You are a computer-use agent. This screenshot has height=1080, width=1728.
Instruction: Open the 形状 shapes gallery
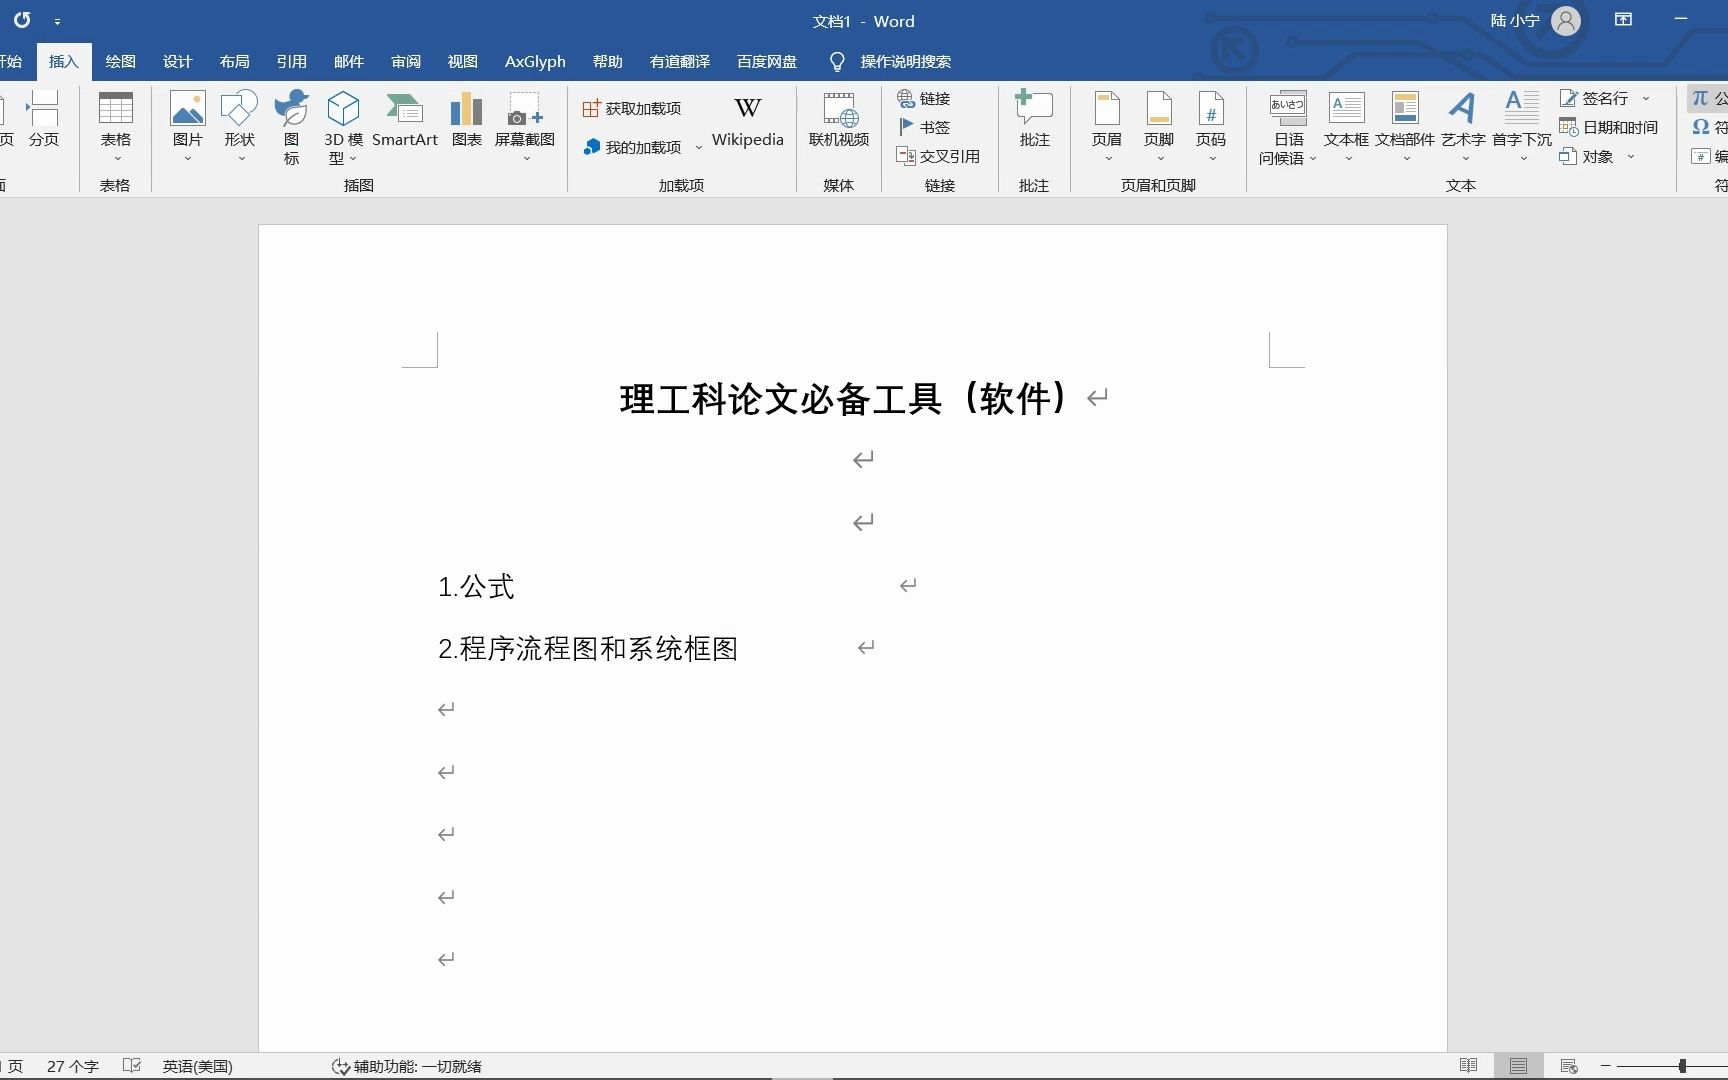pos(239,127)
